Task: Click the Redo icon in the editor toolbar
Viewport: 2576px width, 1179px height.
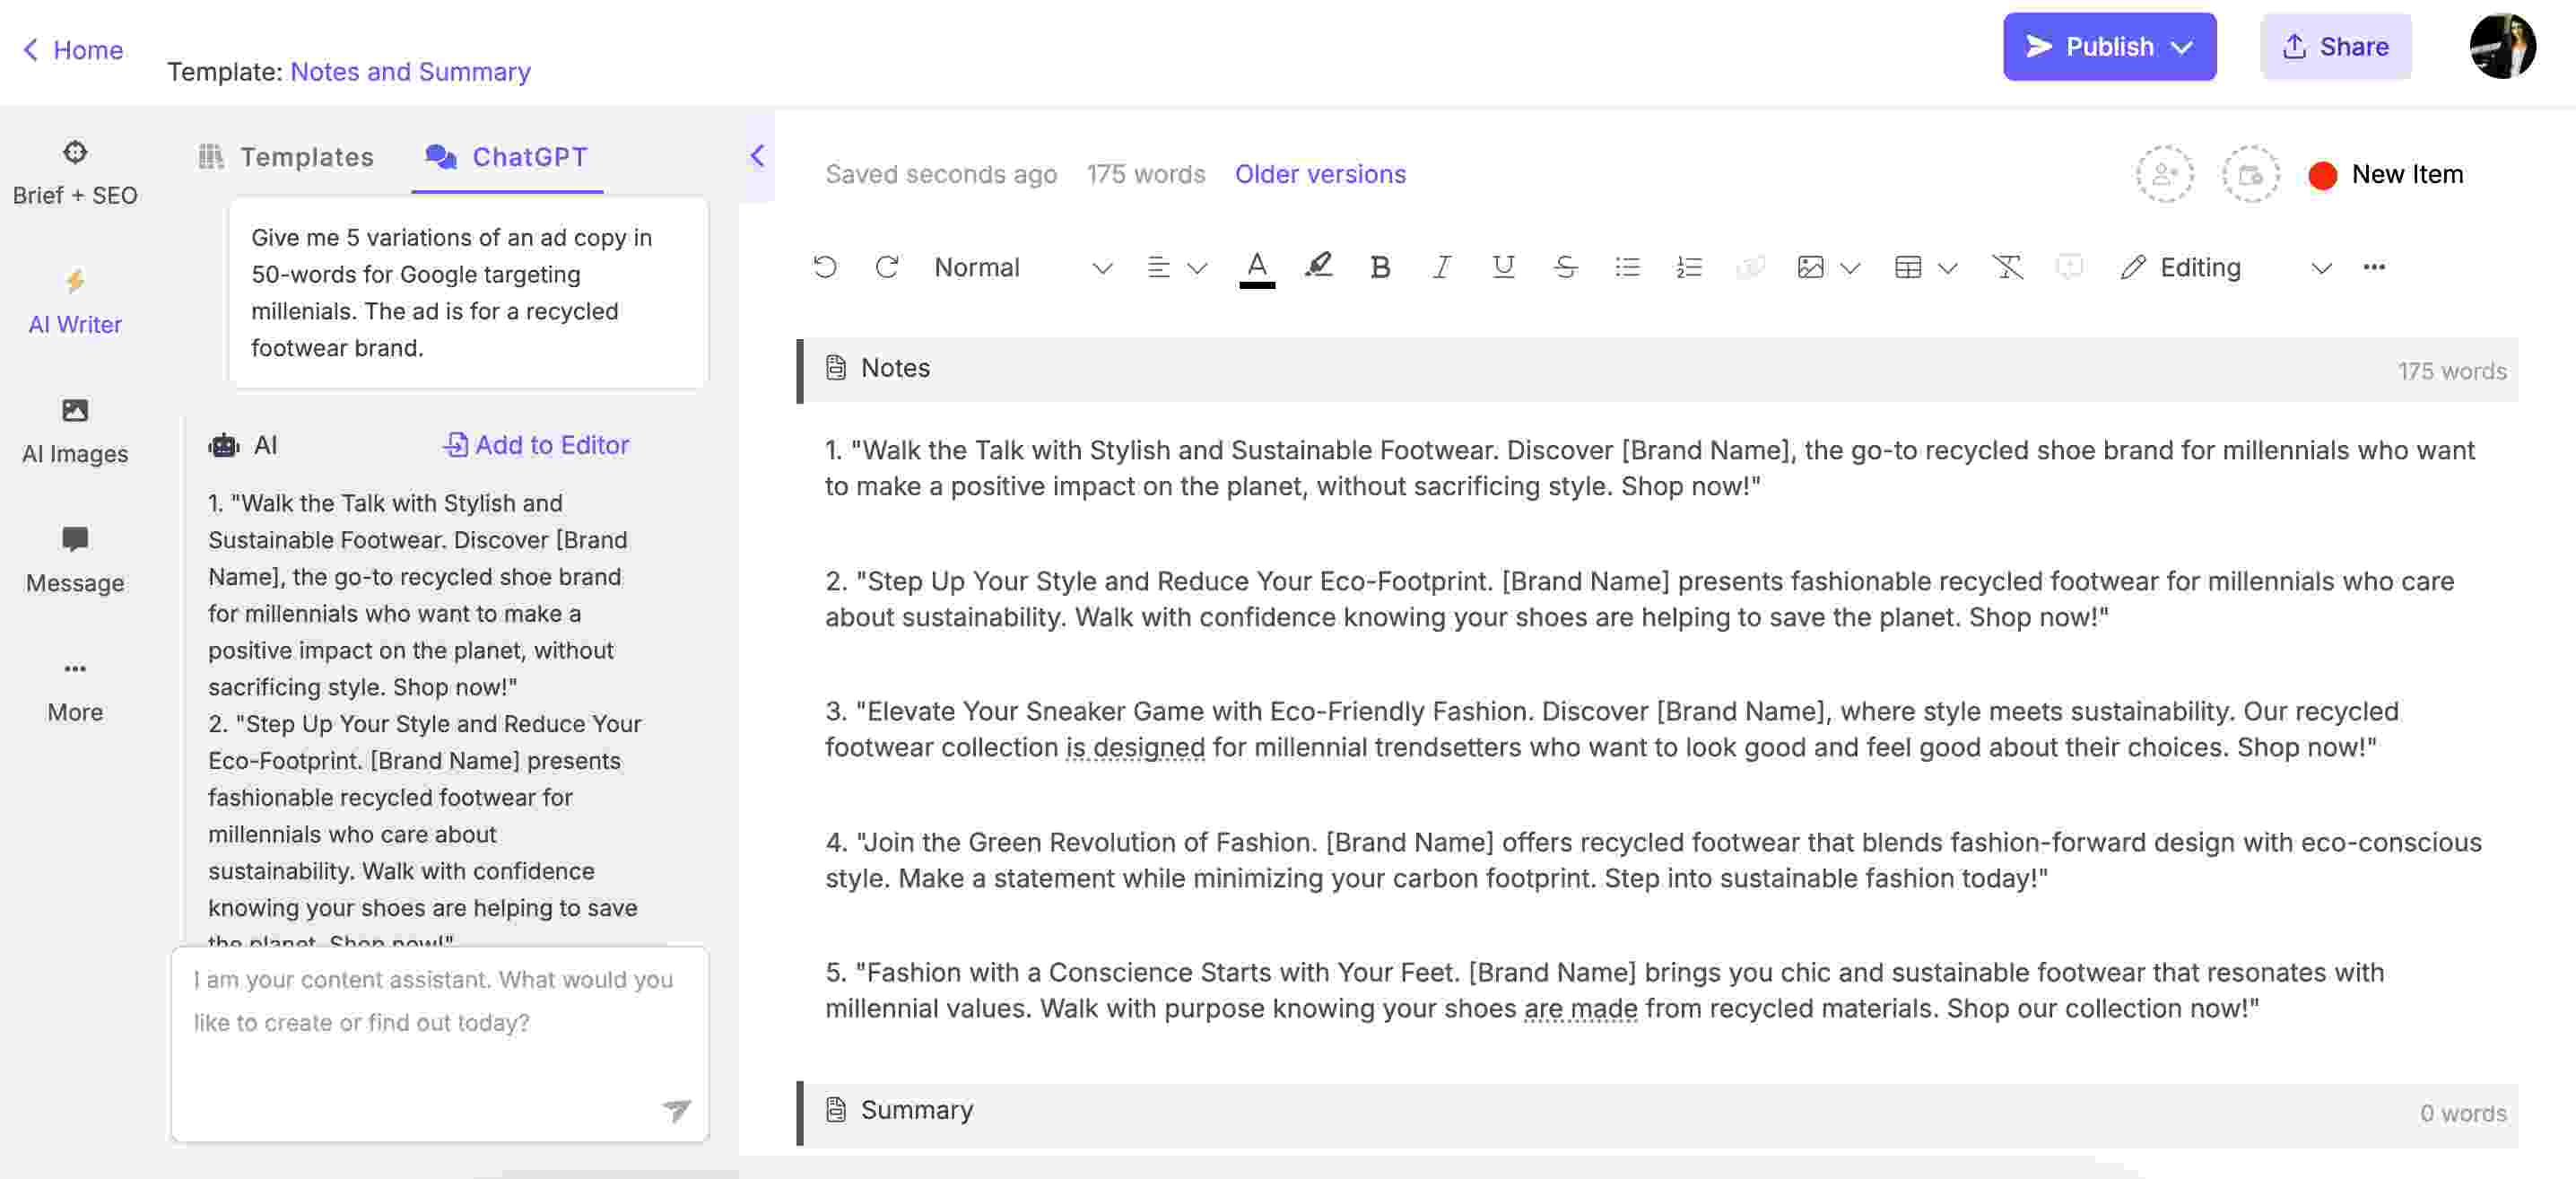Action: pos(886,267)
